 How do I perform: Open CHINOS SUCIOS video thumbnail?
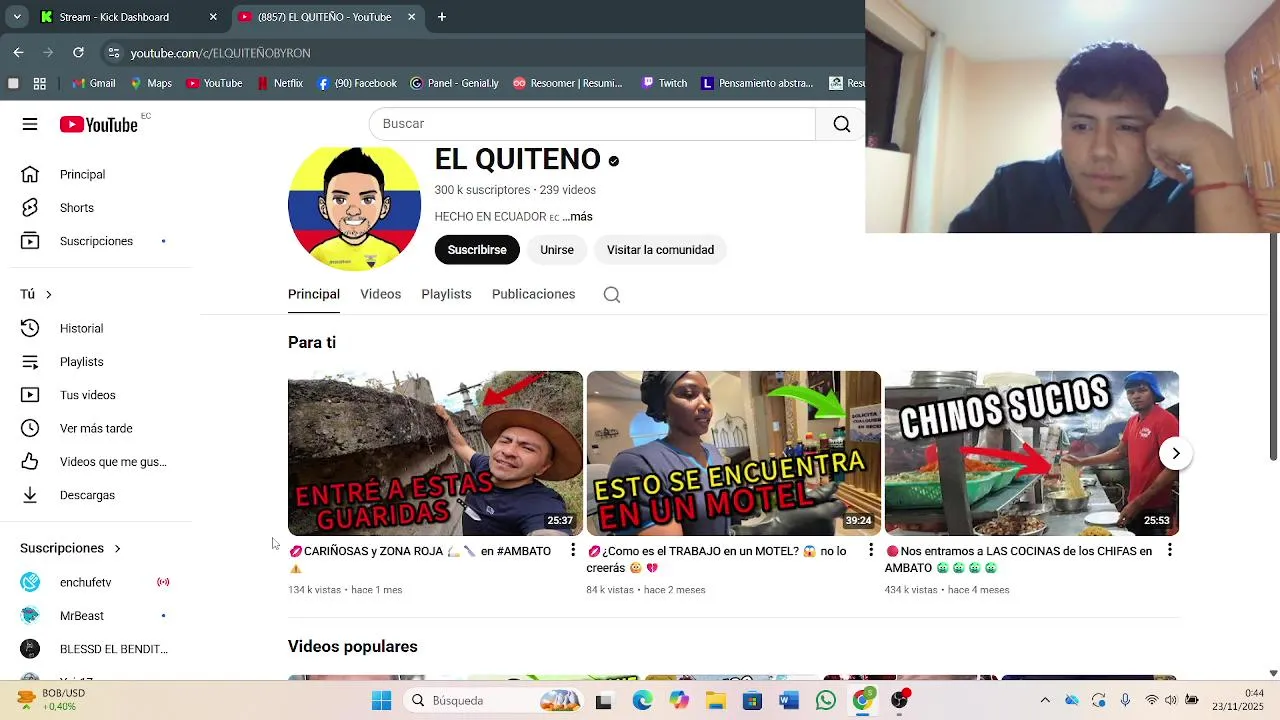(1032, 453)
